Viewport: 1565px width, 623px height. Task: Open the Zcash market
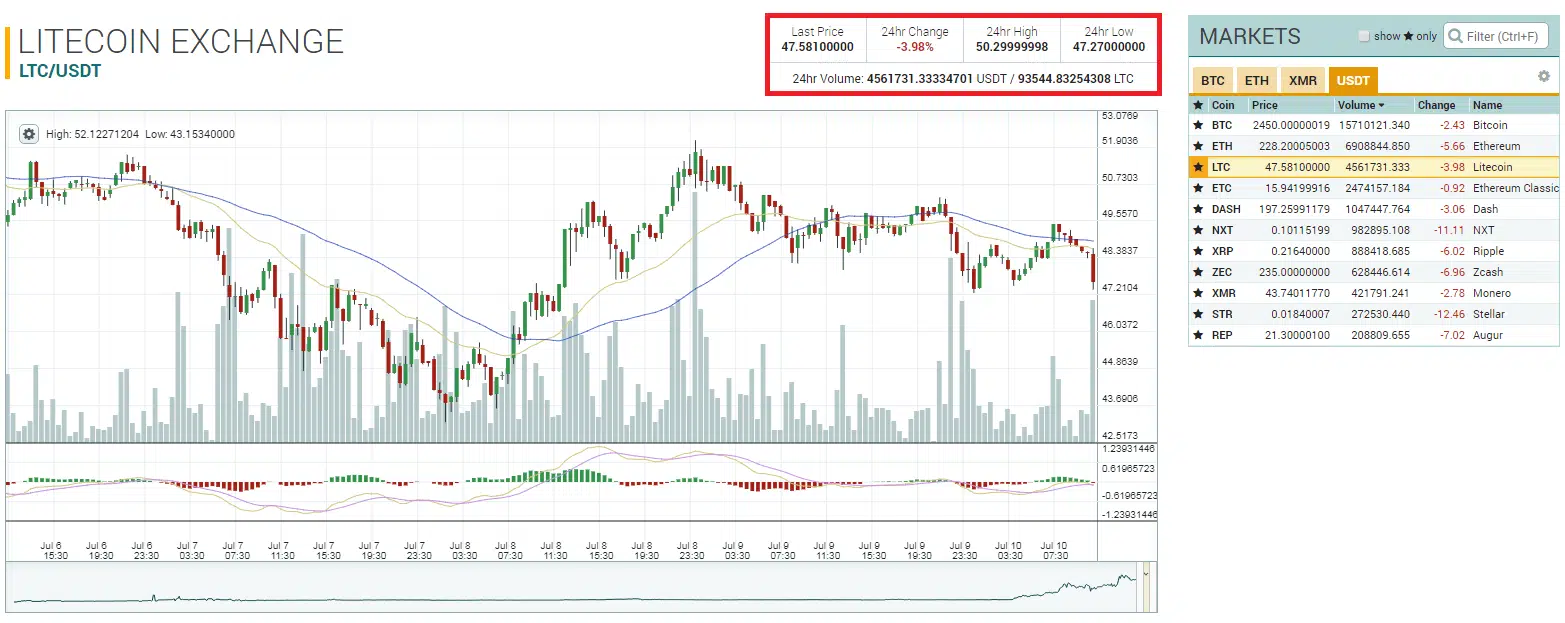point(1374,272)
